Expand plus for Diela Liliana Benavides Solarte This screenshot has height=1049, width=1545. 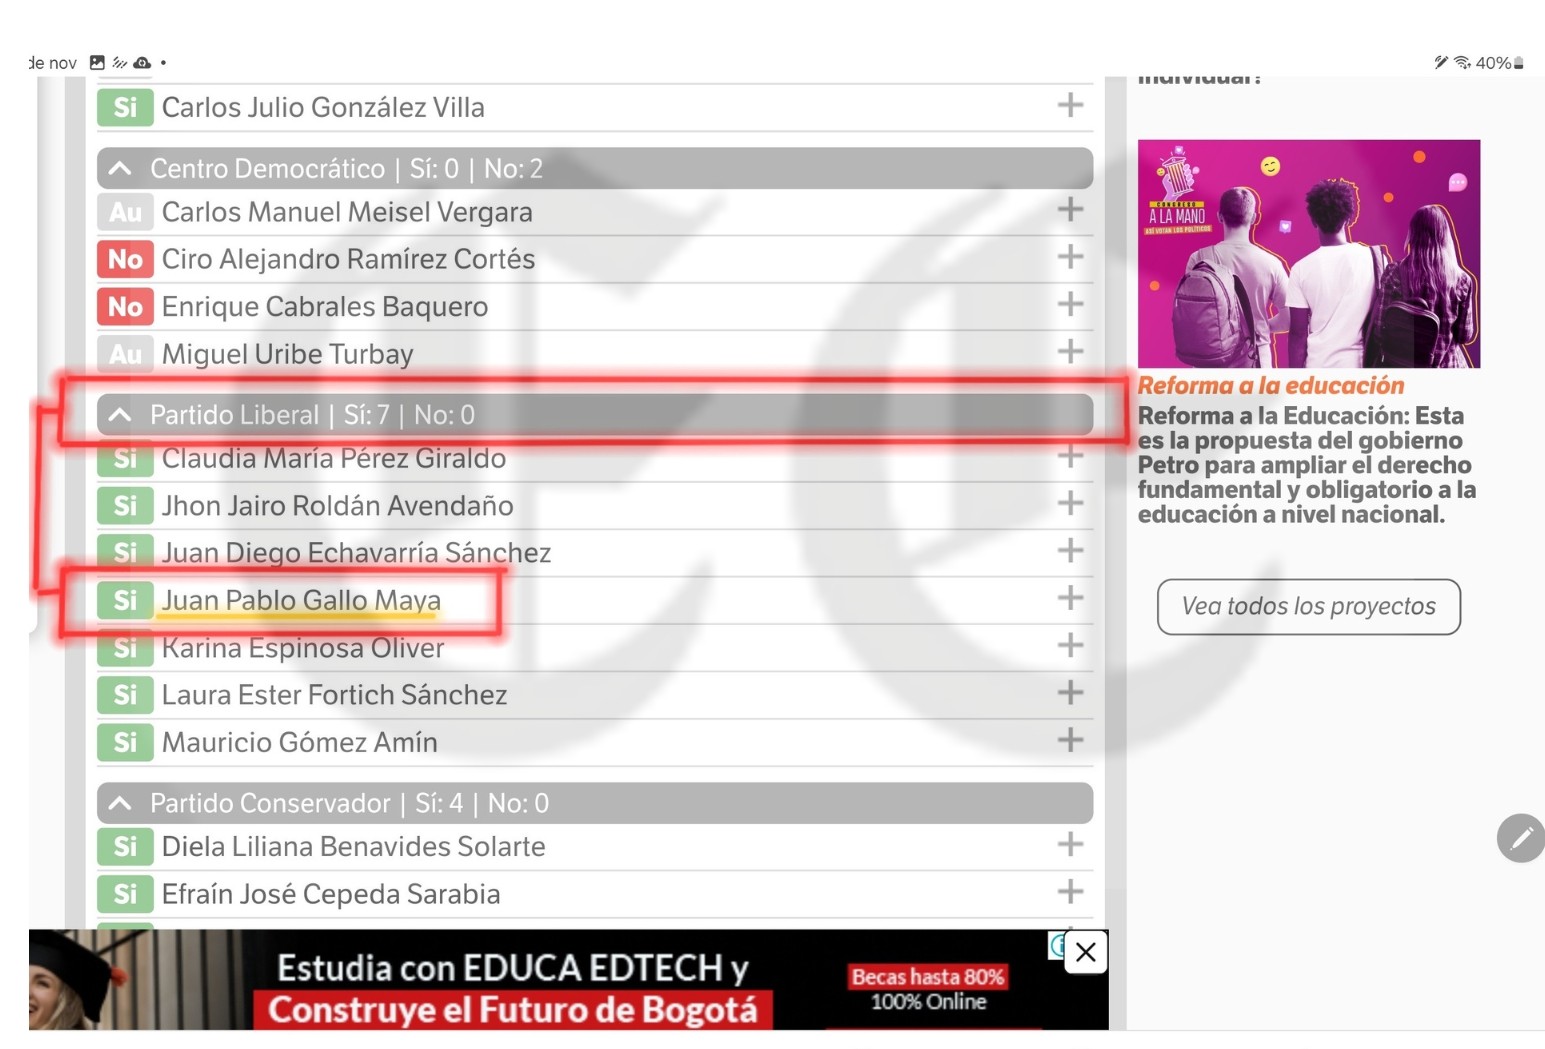[x=1070, y=844]
